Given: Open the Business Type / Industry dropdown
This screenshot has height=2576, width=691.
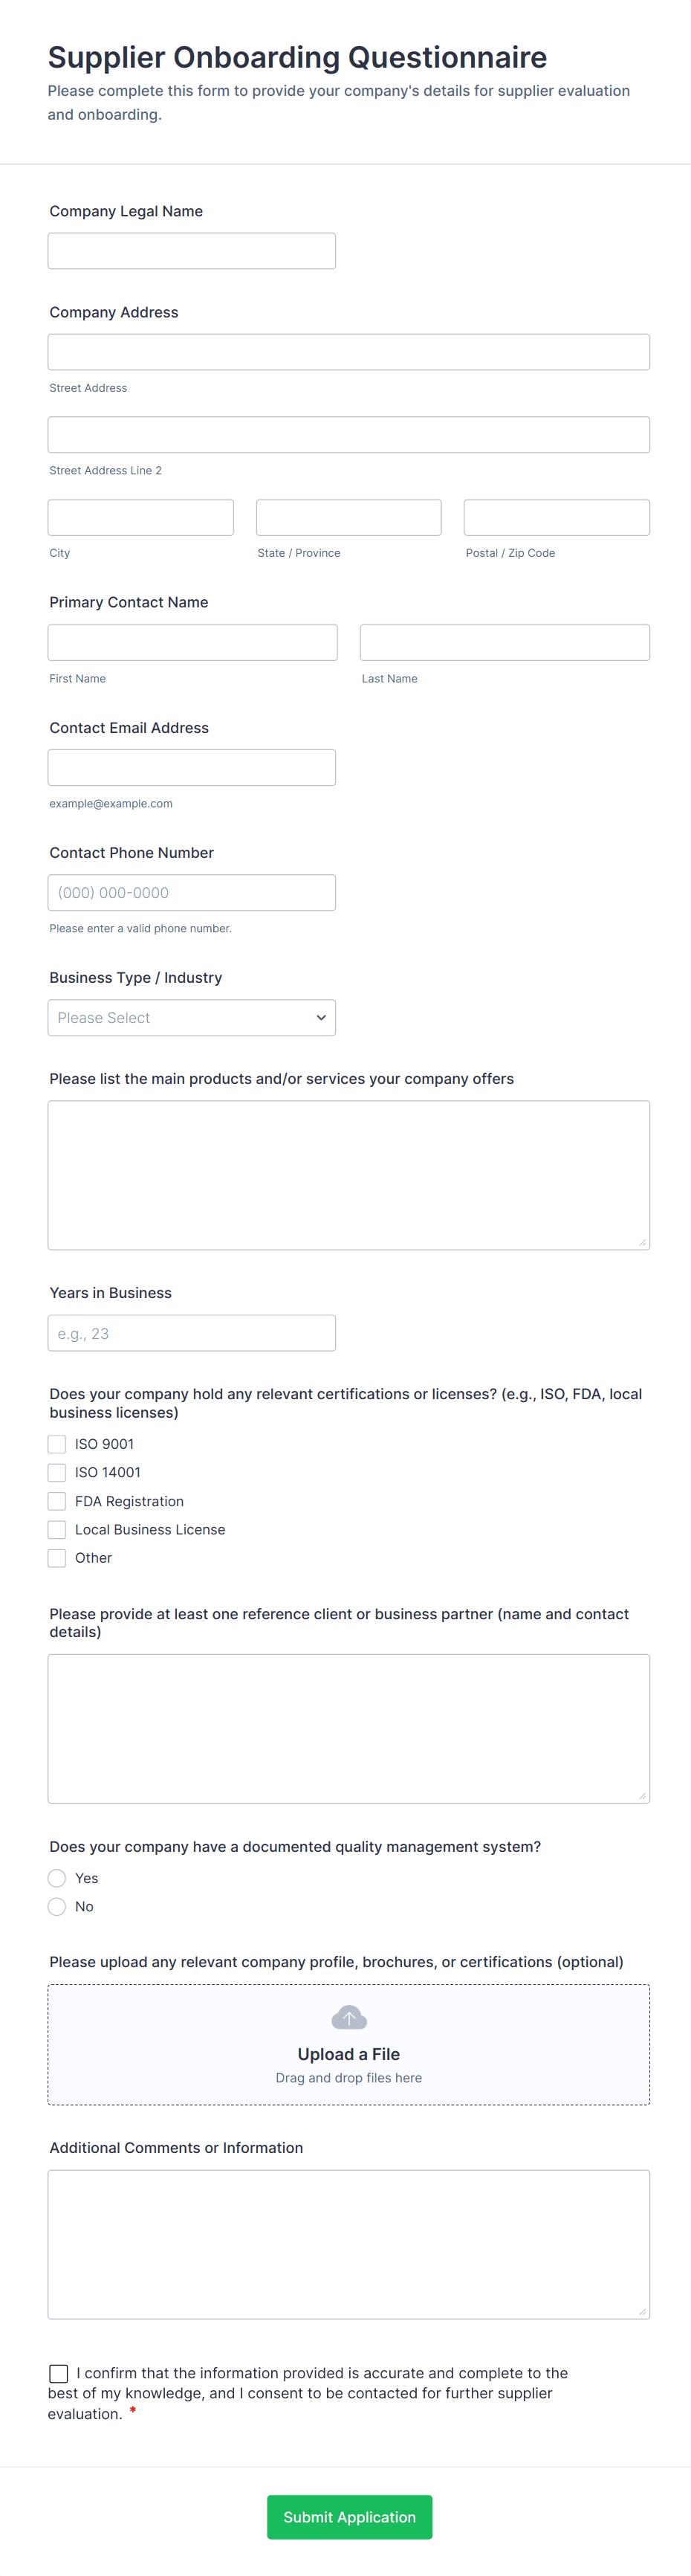Looking at the screenshot, I should click(191, 1018).
